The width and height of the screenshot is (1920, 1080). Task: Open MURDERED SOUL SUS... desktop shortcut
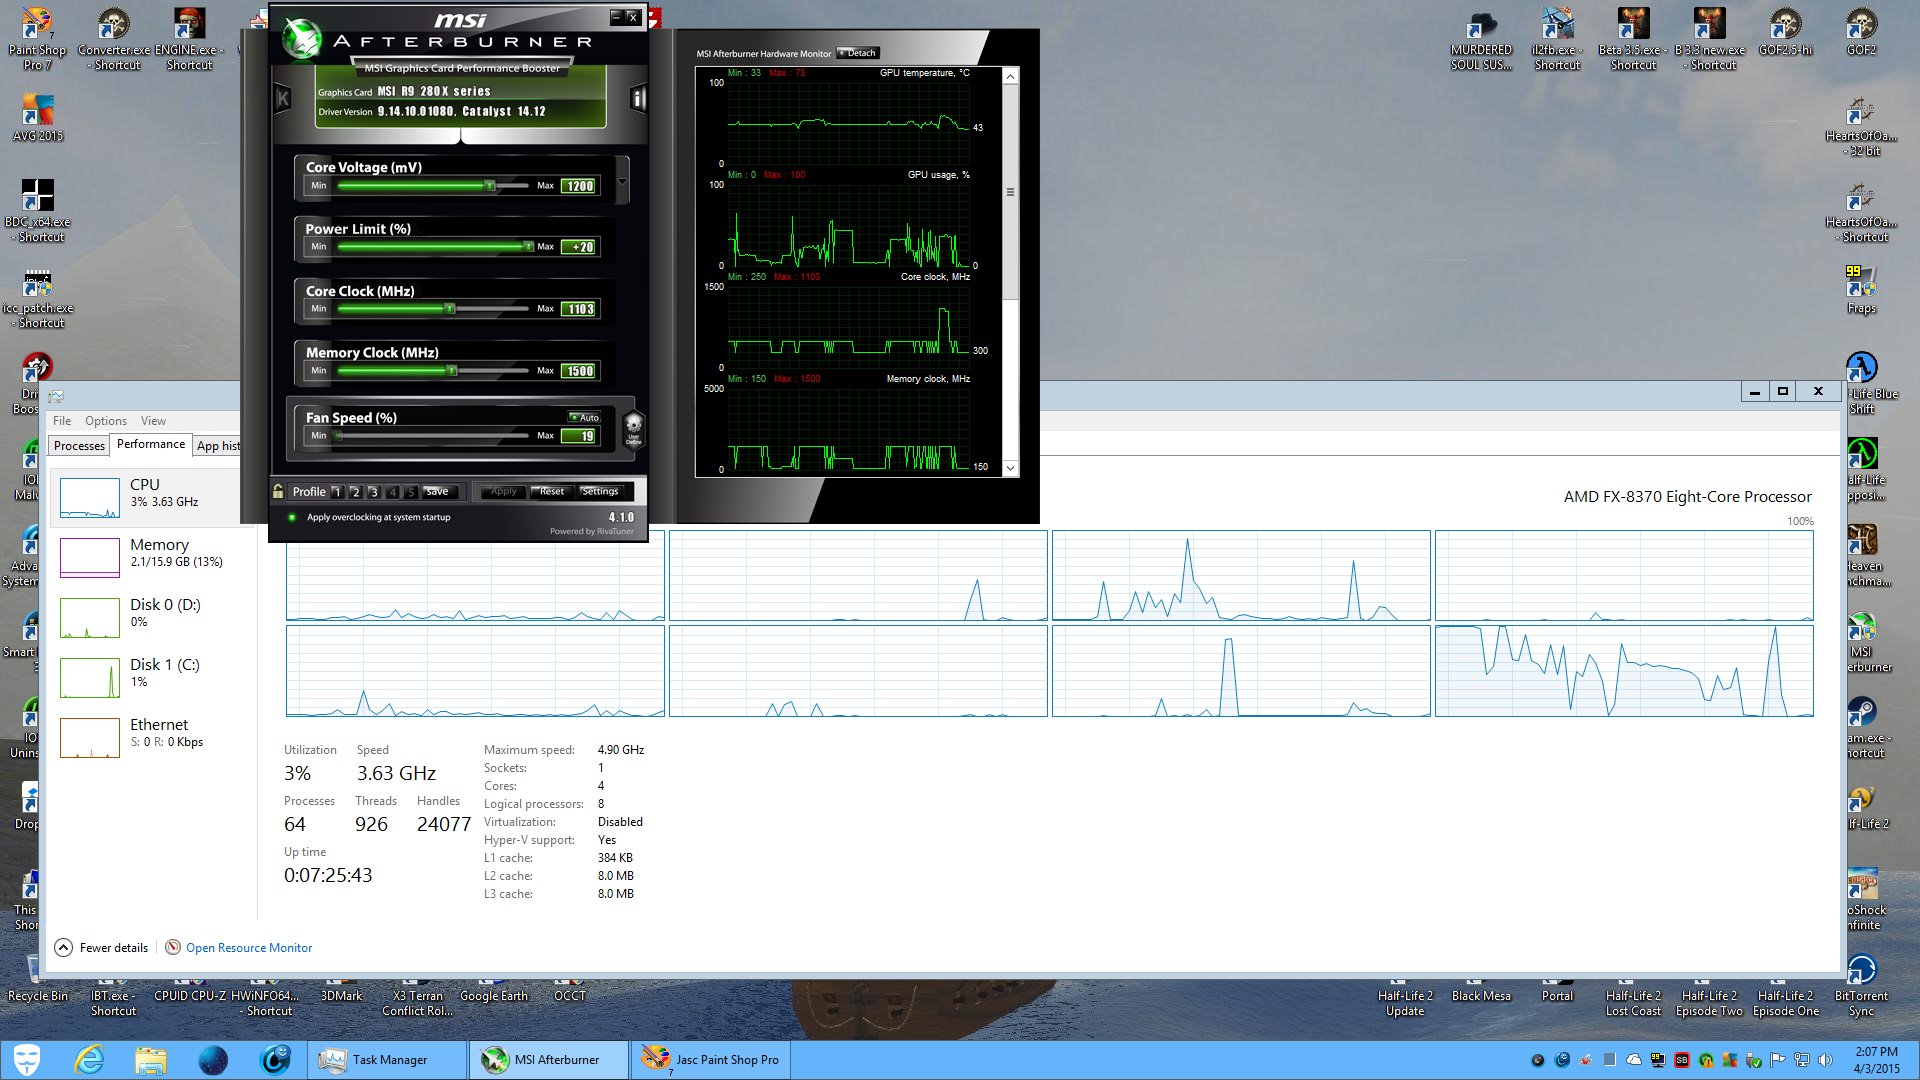coord(1482,40)
